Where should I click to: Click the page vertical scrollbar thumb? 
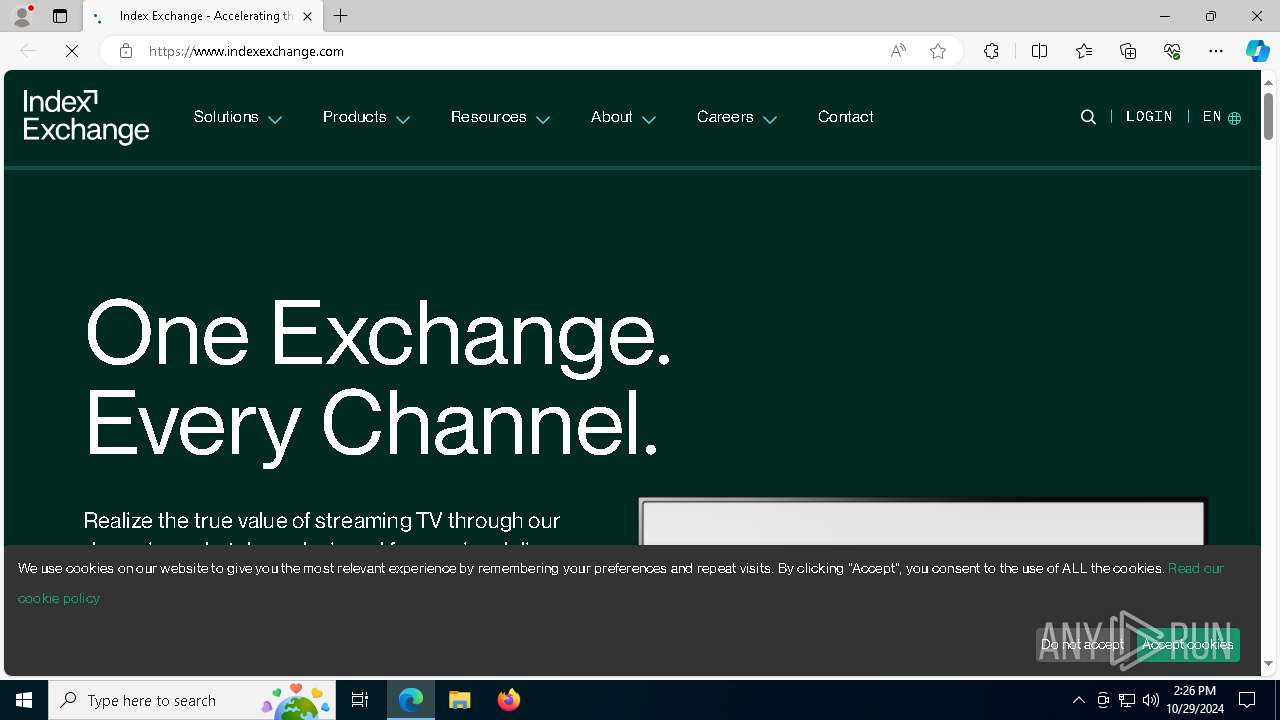[1268, 116]
